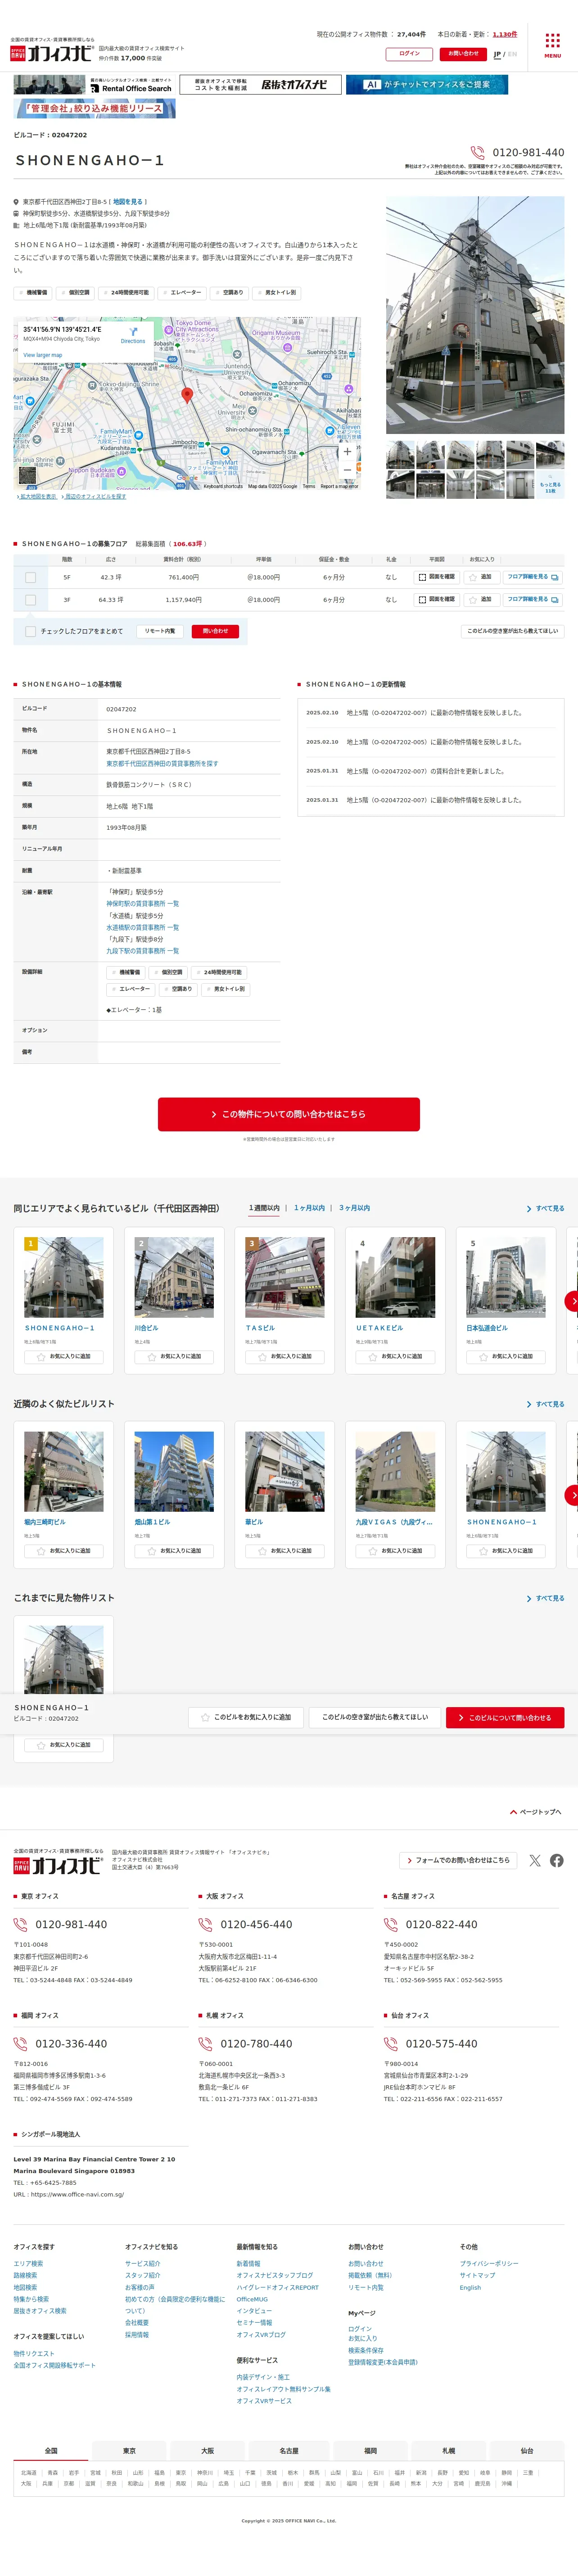Open フロア詳細を見る for 3F
Screen dimensions: 578x2576
point(533,600)
